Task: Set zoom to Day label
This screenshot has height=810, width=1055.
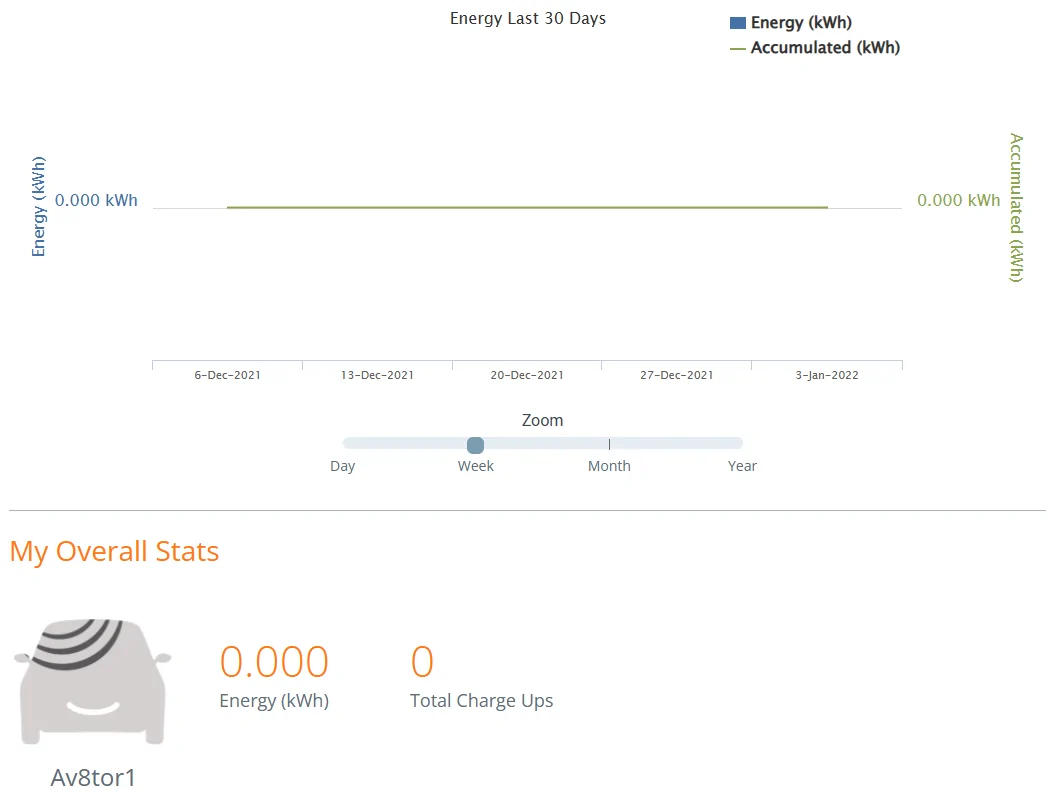Action: pos(342,466)
